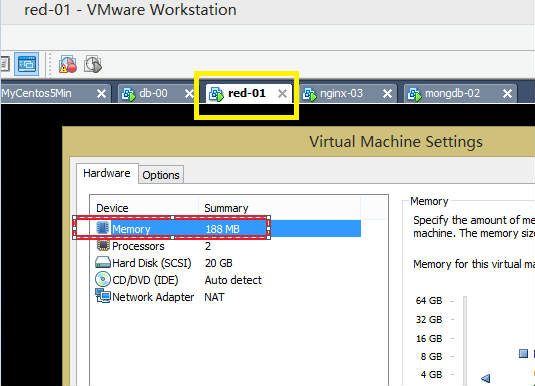The height and width of the screenshot is (386, 535).
Task: Close the db-00 tab
Action: click(189, 94)
